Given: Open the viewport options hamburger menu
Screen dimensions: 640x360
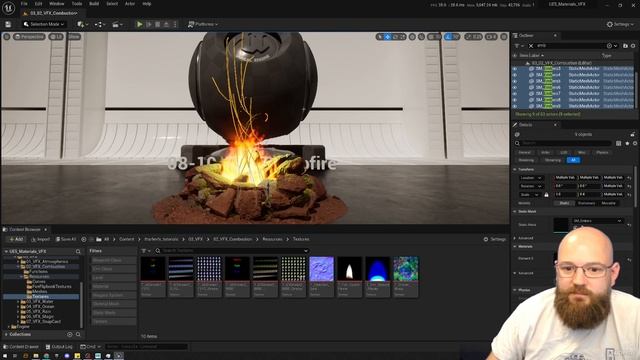Looking at the screenshot, I should [x=7, y=37].
